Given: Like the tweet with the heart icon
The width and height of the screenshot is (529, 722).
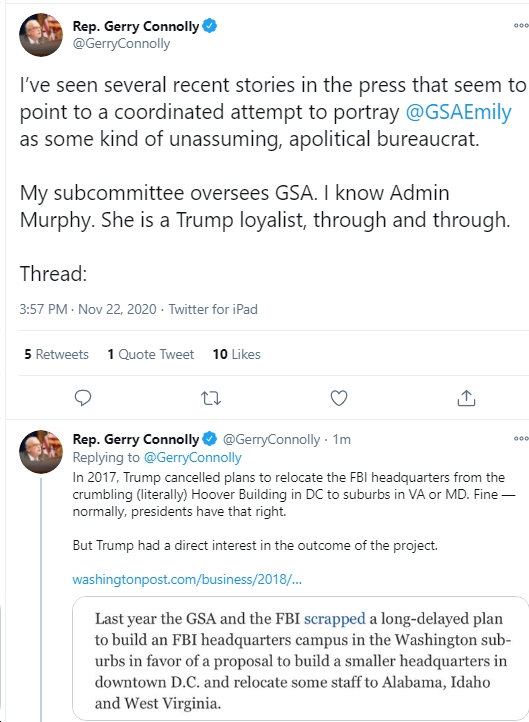Looking at the screenshot, I should 339,398.
